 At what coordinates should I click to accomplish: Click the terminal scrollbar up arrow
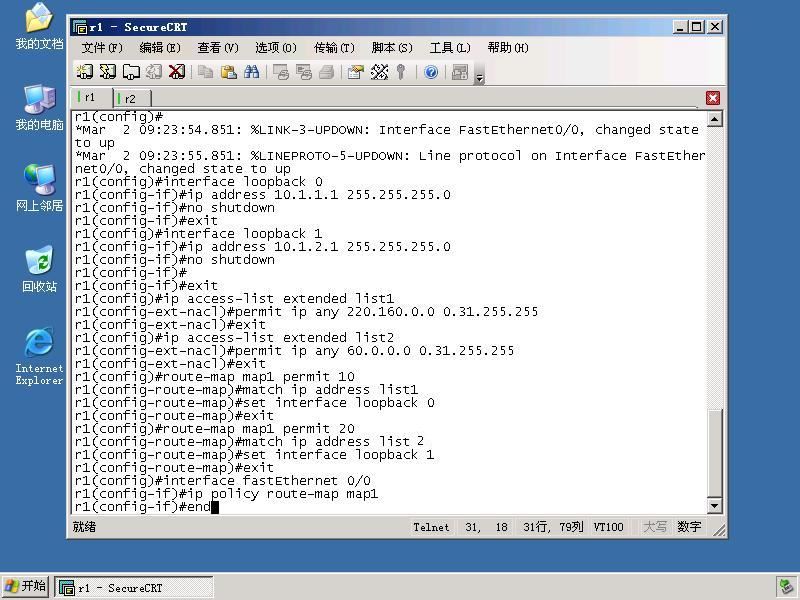pos(714,119)
